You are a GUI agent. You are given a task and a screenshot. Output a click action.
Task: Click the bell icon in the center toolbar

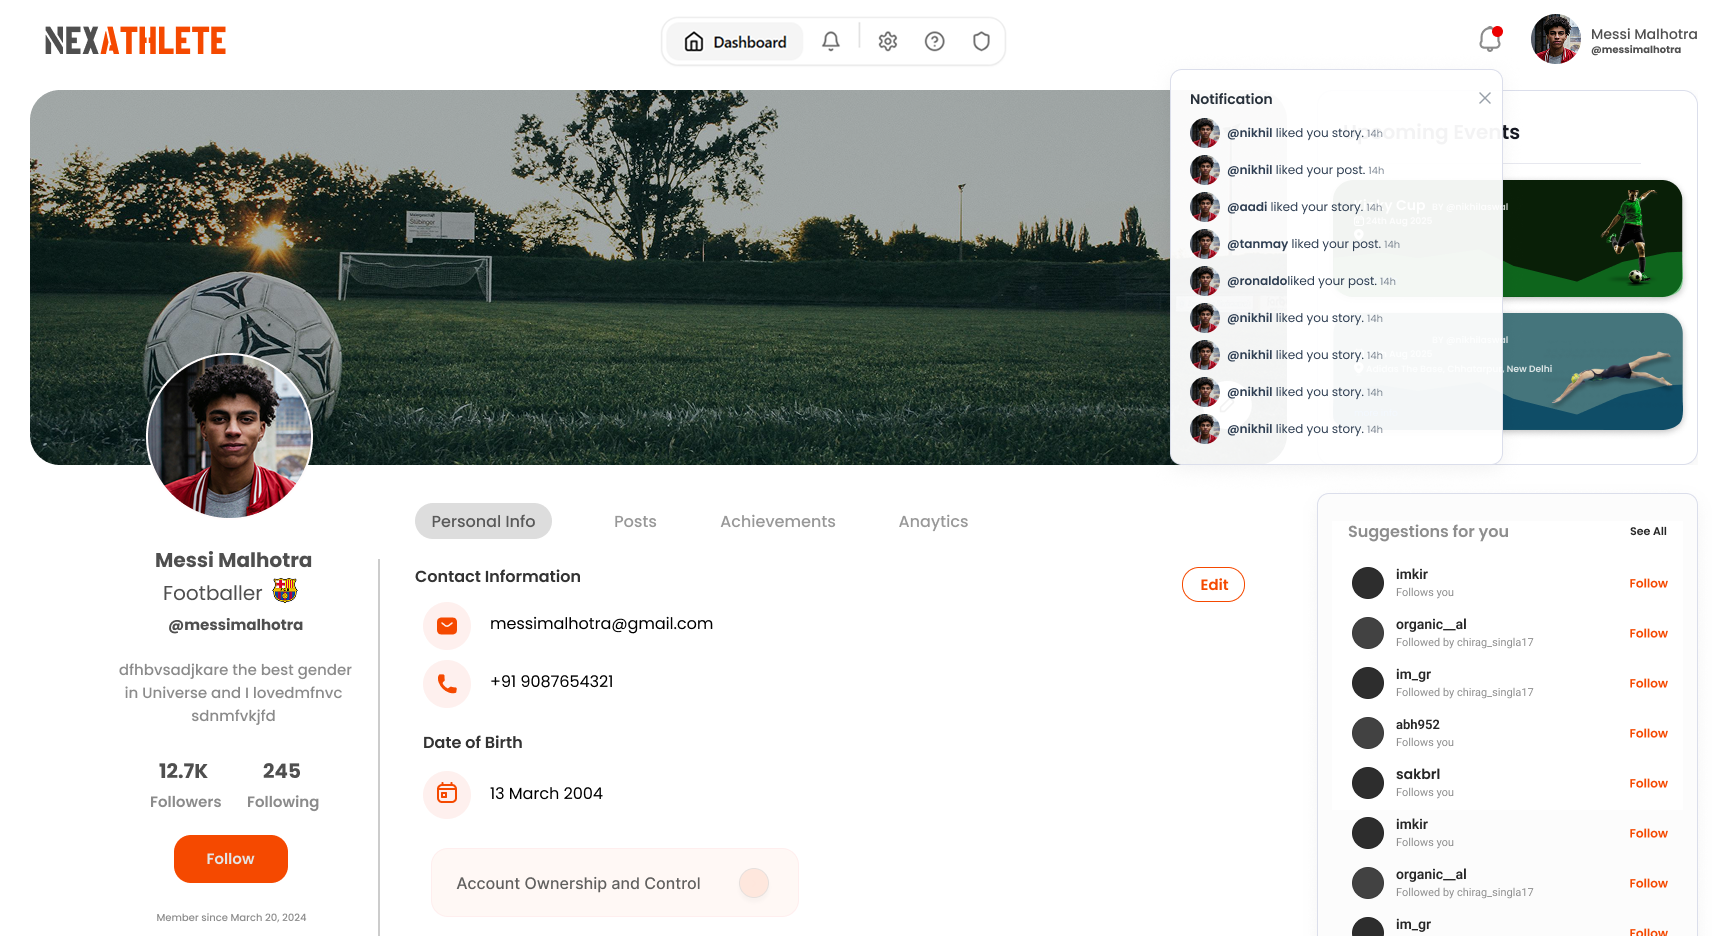click(831, 41)
